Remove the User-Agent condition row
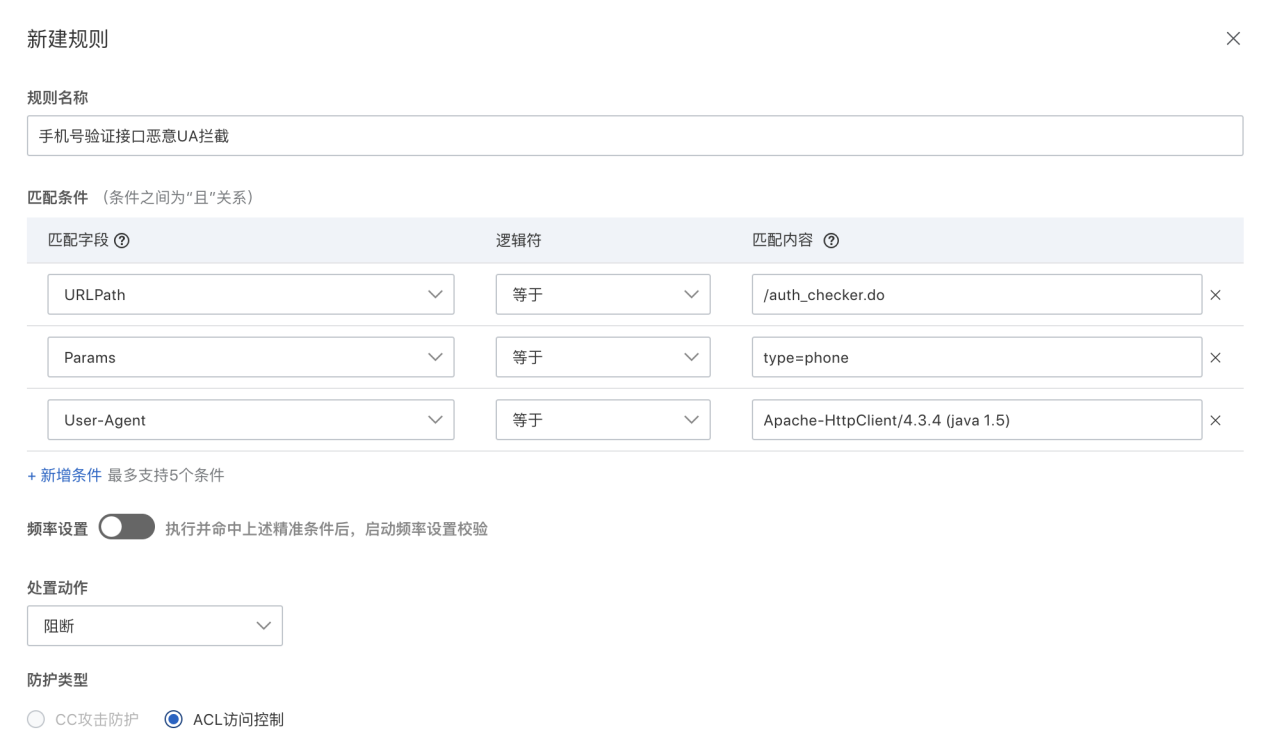The height and width of the screenshot is (746, 1268). point(1216,421)
